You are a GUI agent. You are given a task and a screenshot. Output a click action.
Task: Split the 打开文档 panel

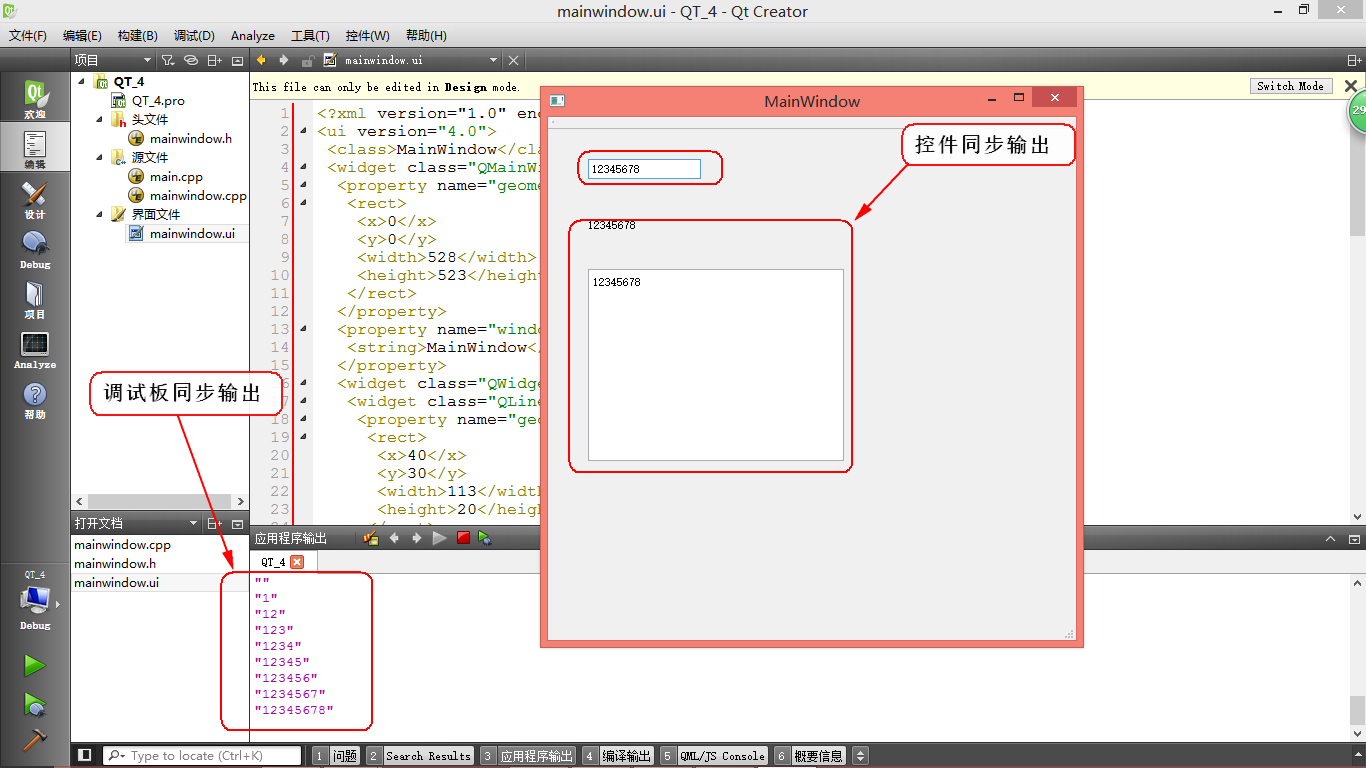pyautogui.click(x=215, y=523)
